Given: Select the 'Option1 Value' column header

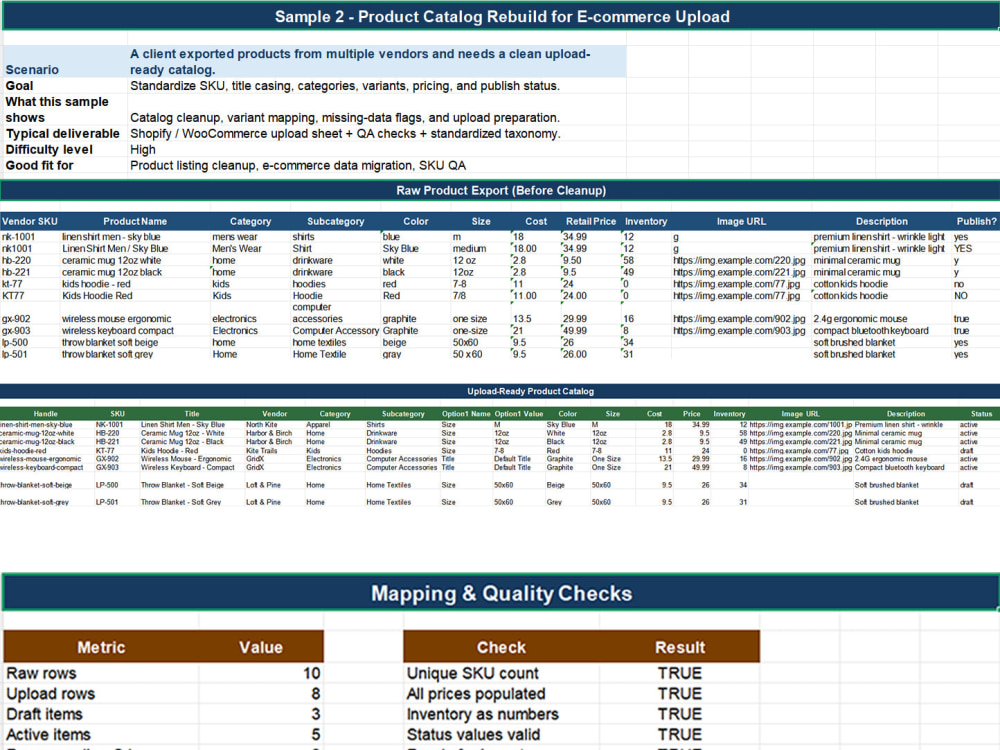Looking at the screenshot, I should 519,414.
